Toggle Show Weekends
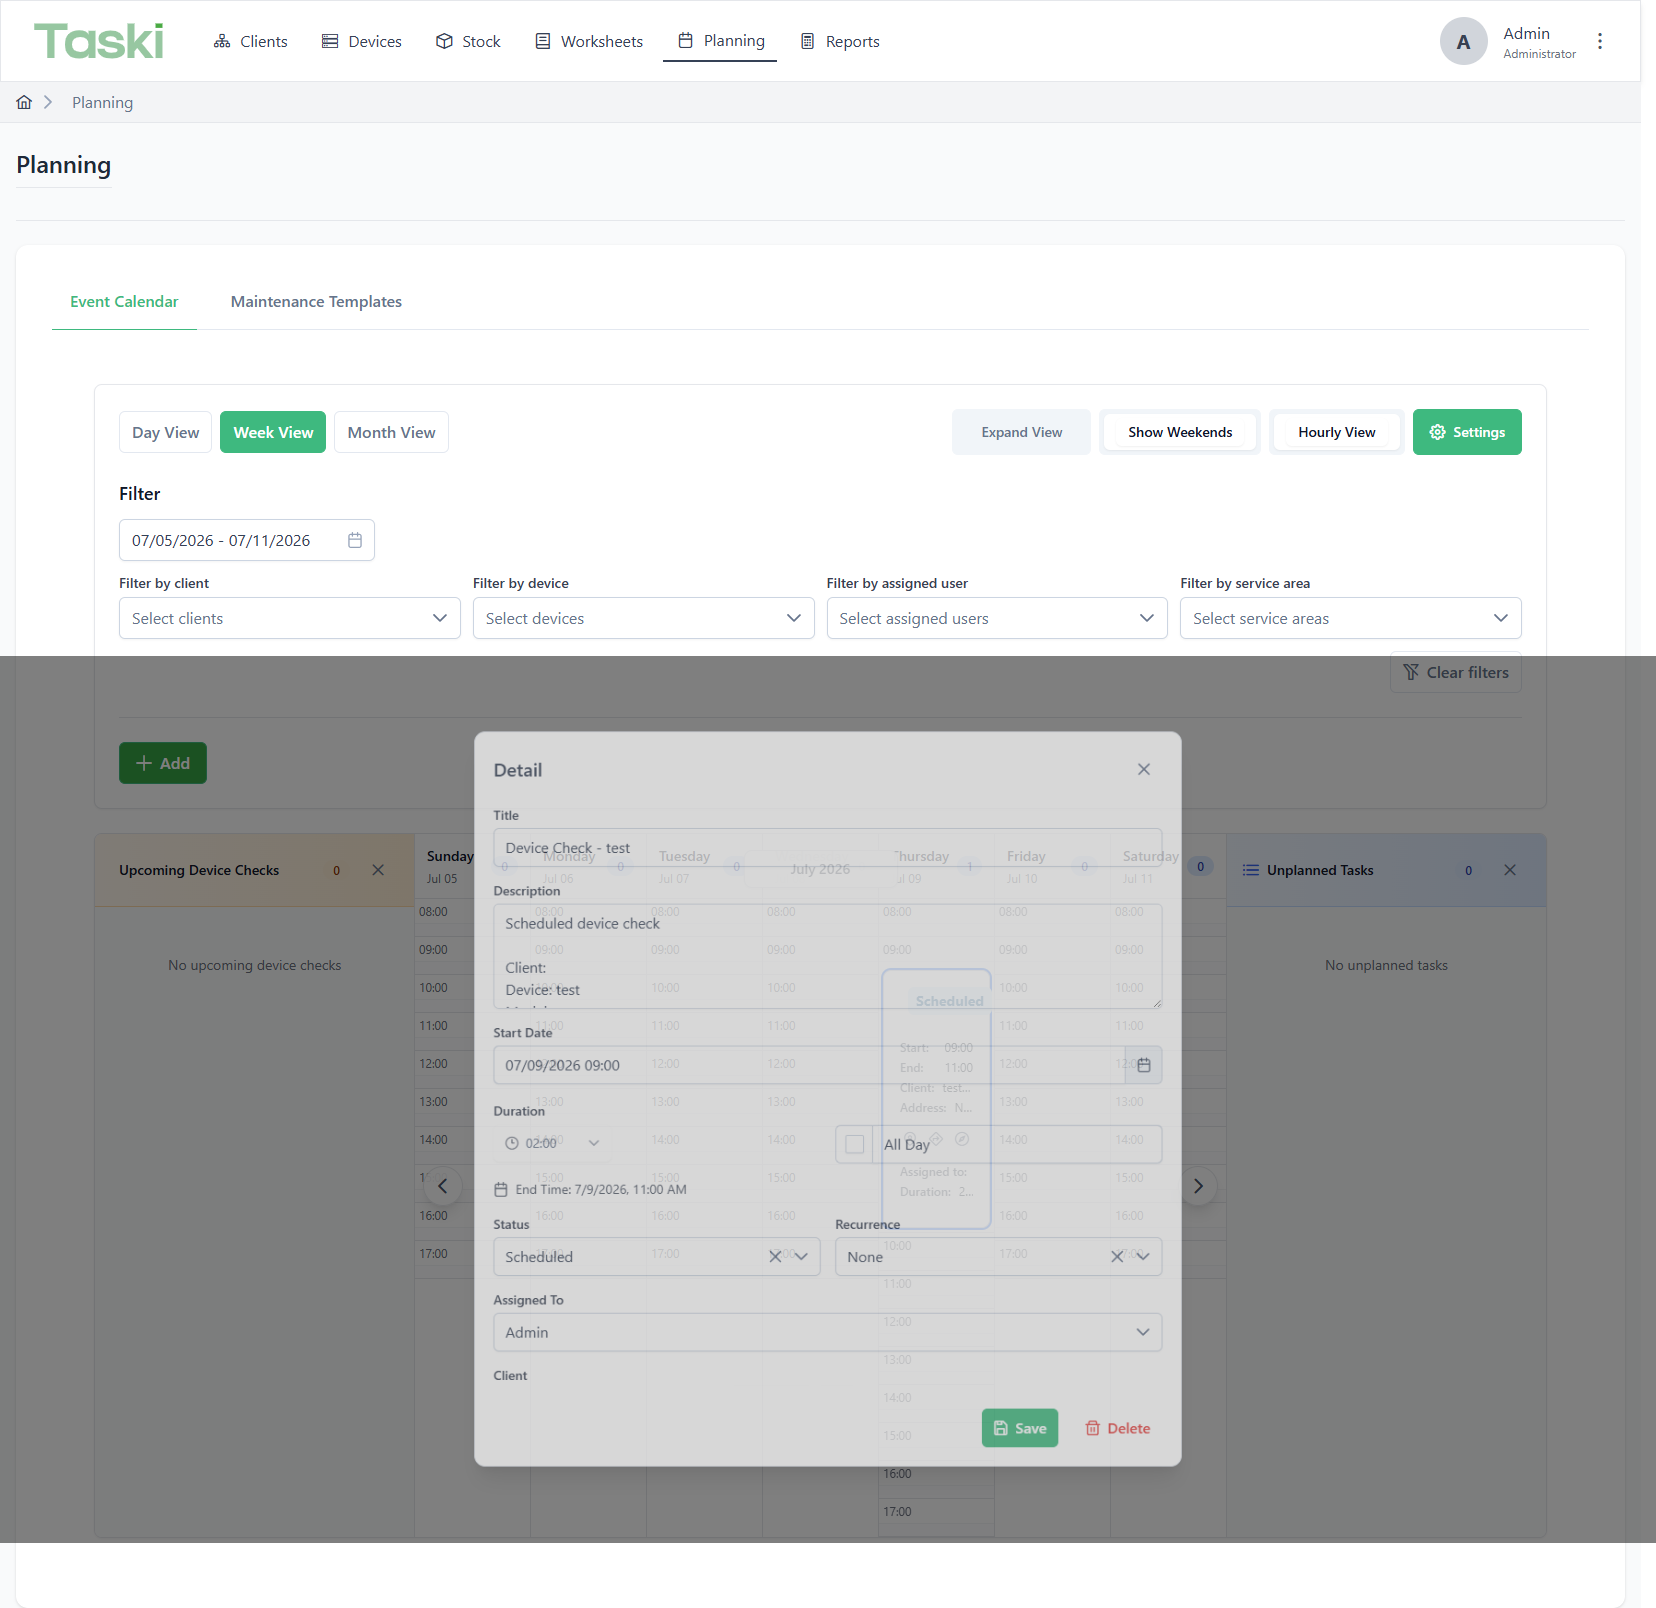The width and height of the screenshot is (1656, 1608). pos(1180,432)
